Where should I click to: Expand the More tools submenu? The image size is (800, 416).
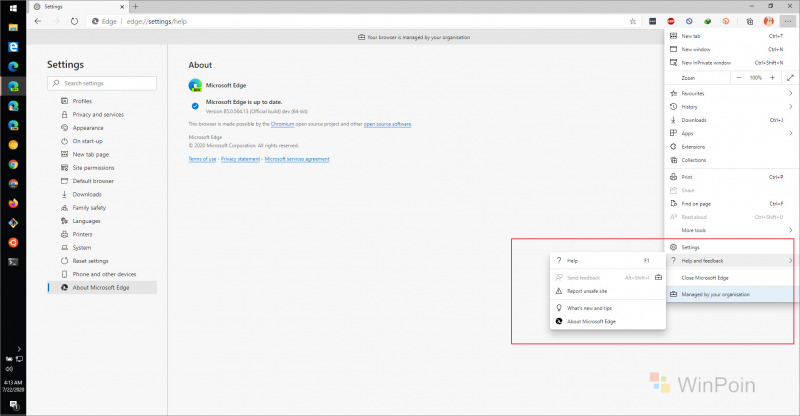731,230
